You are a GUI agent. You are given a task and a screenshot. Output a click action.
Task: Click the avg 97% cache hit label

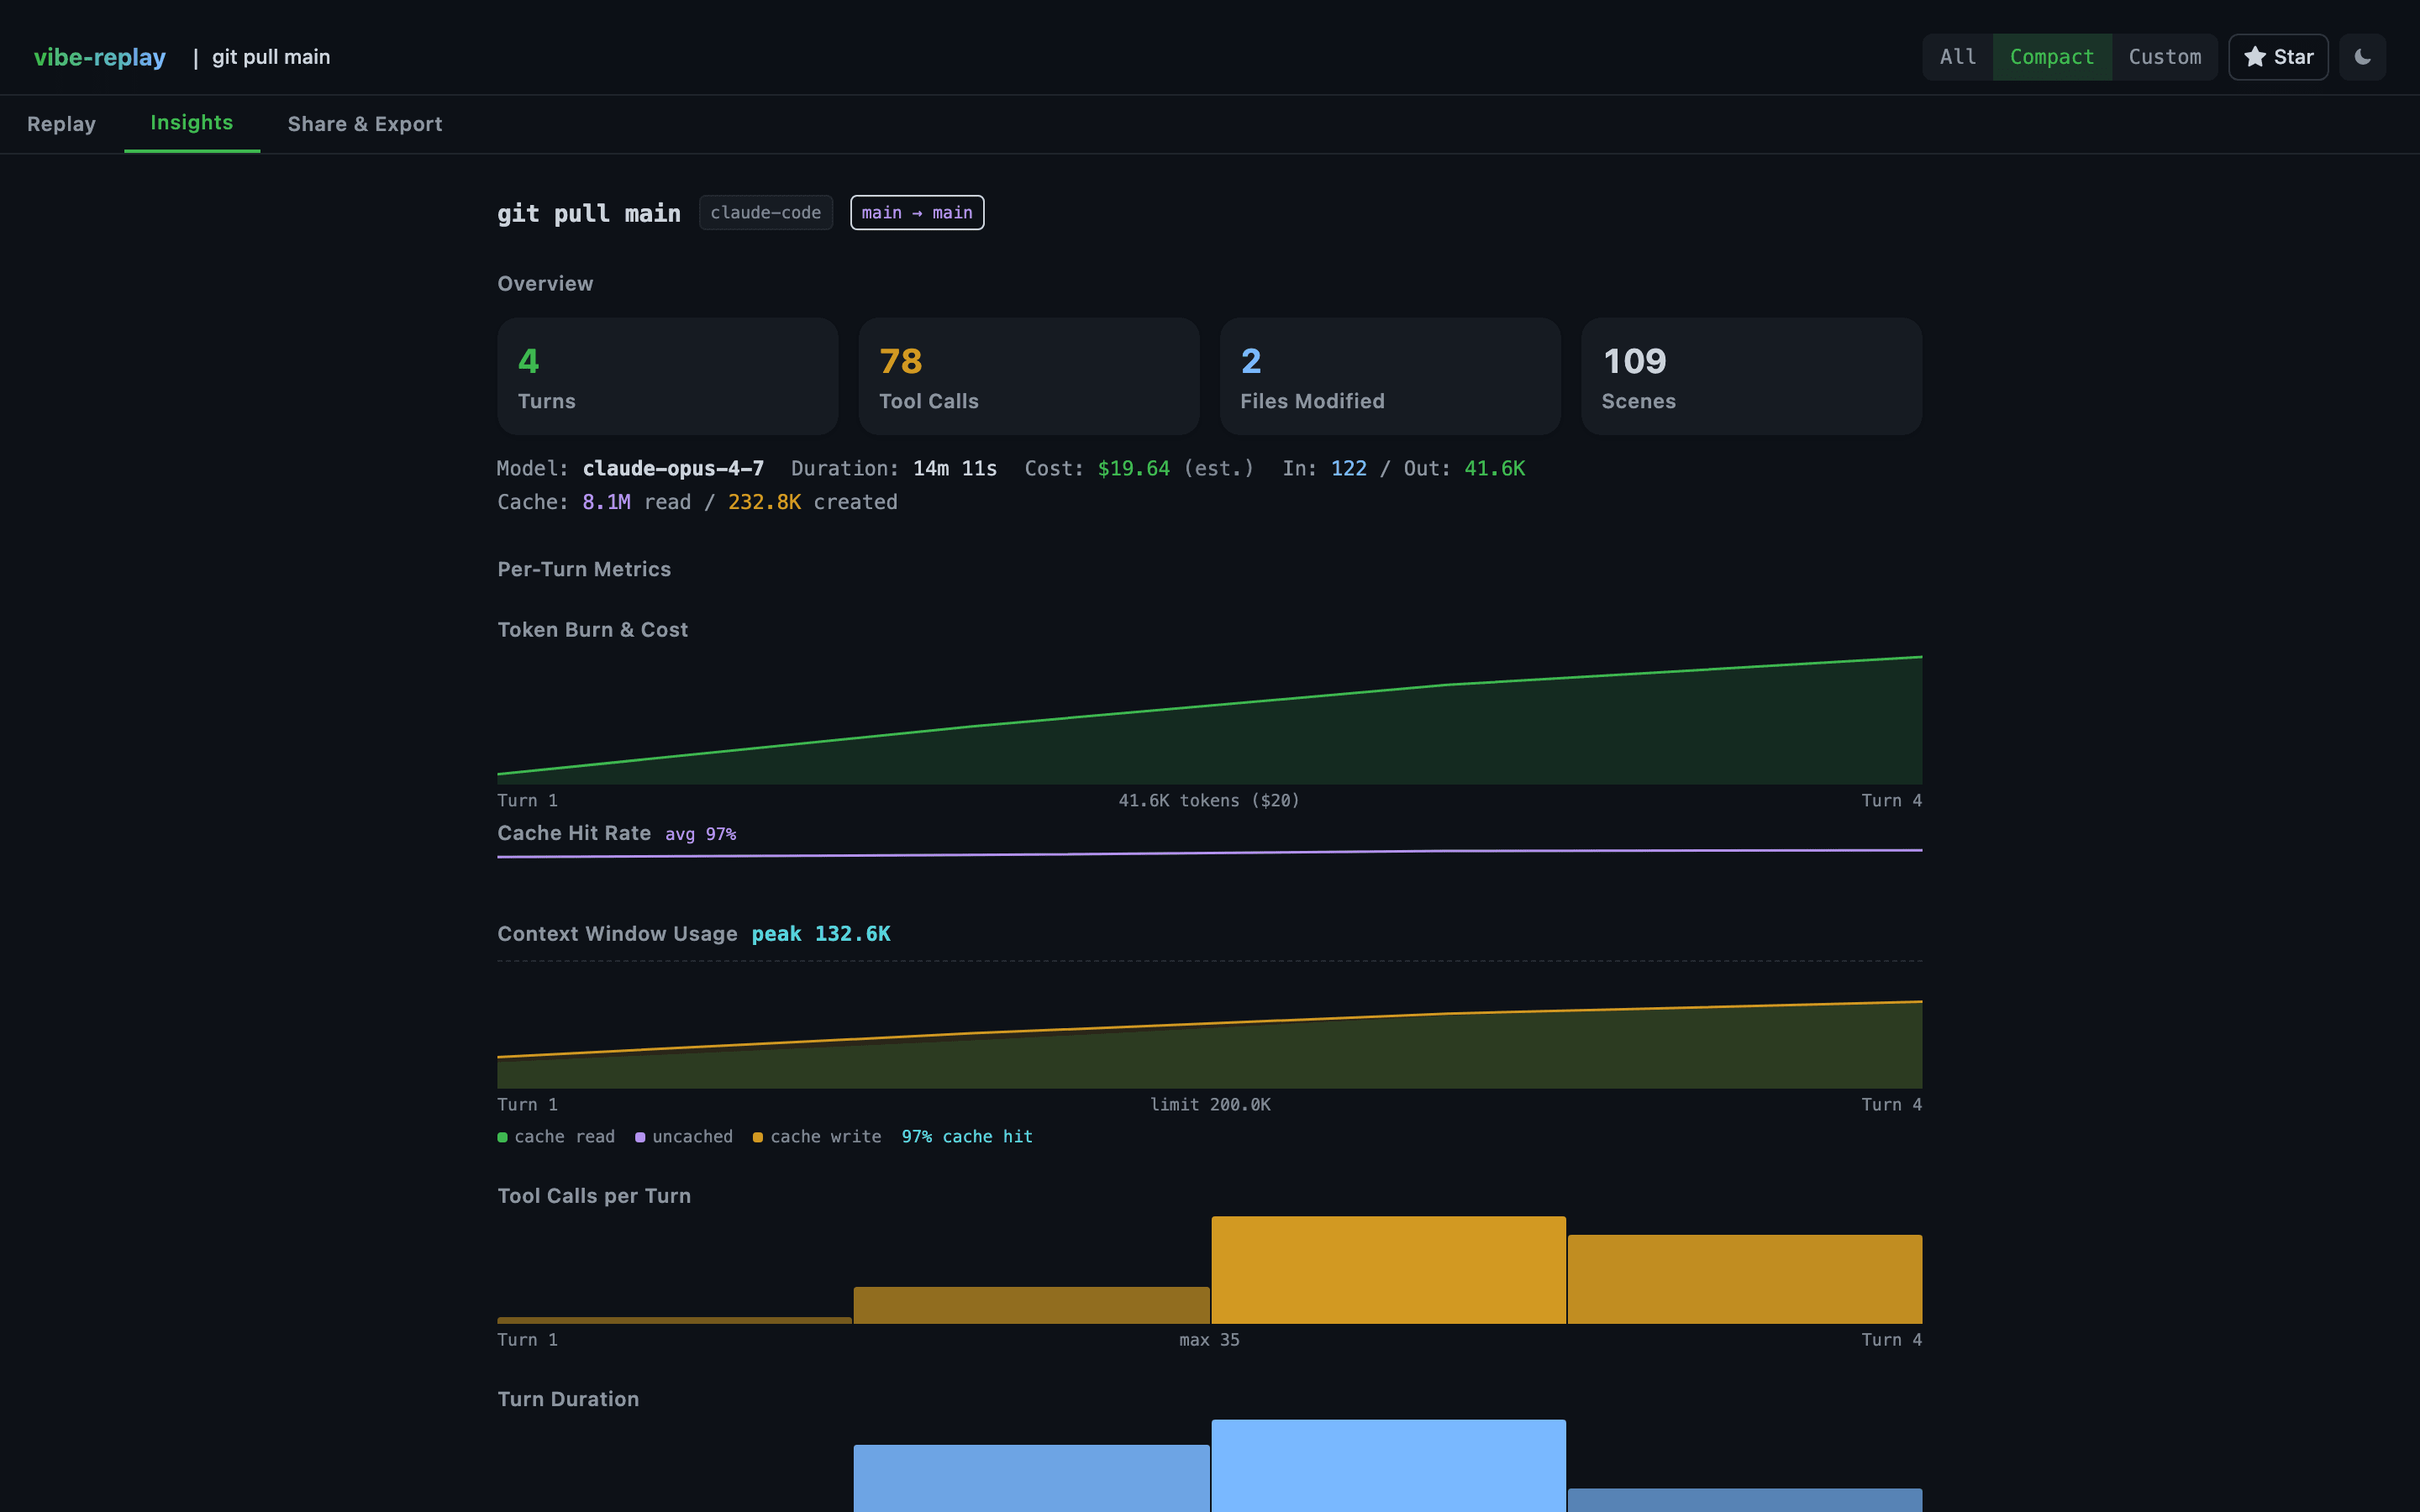click(x=701, y=834)
